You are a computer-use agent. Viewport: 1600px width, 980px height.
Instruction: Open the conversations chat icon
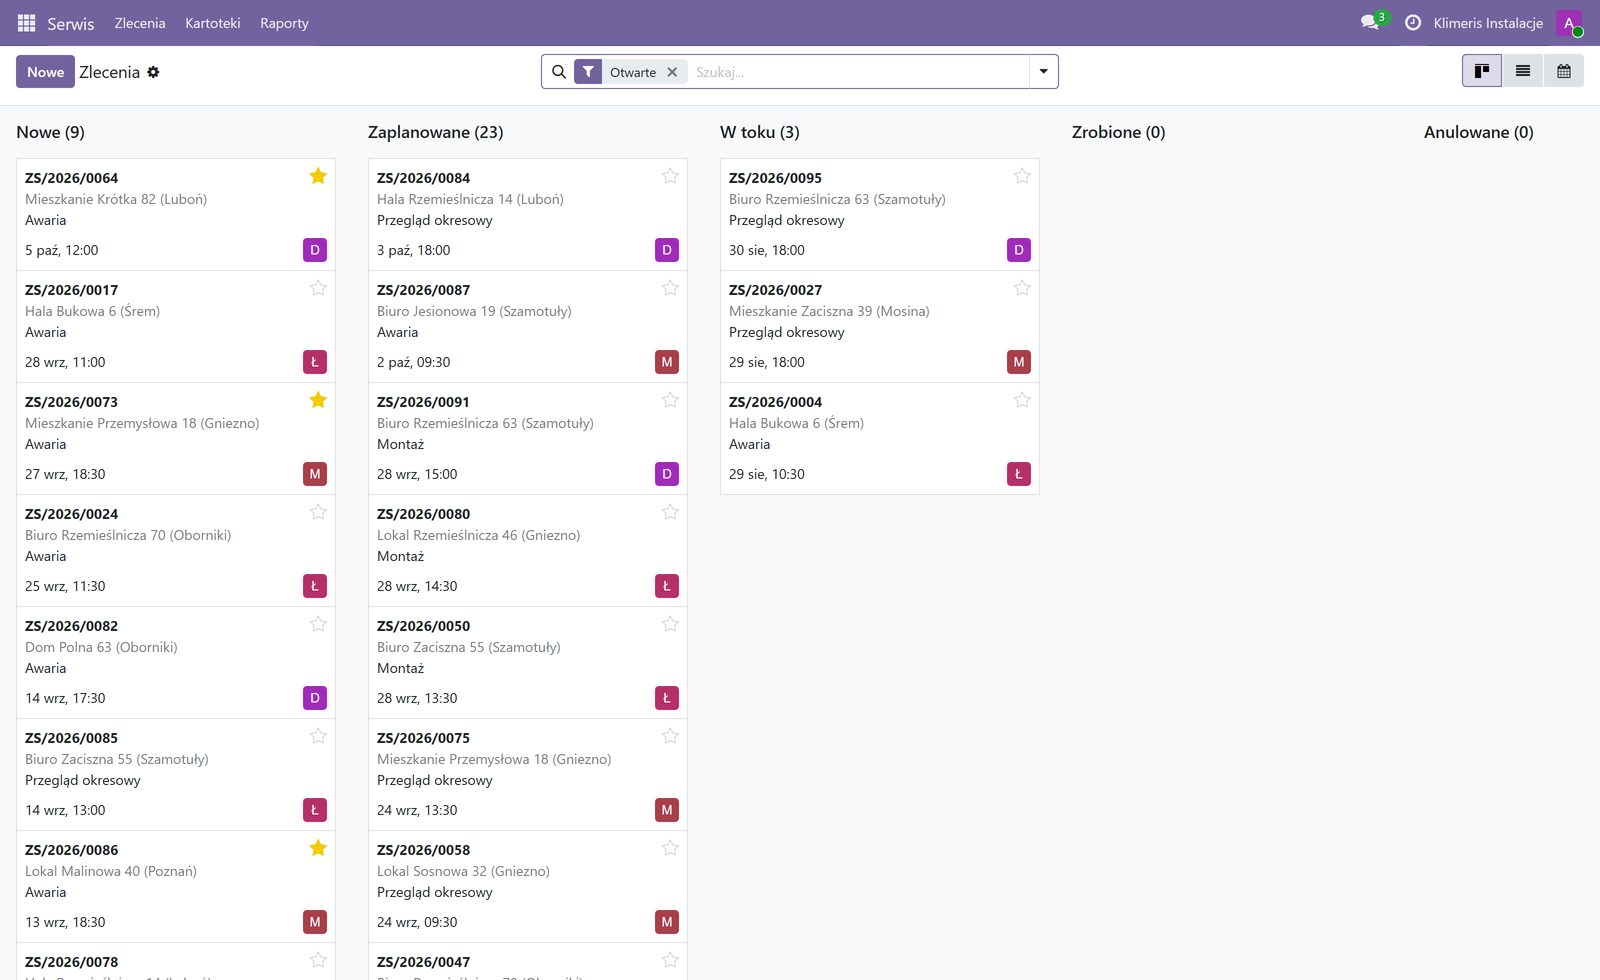pos(1370,23)
